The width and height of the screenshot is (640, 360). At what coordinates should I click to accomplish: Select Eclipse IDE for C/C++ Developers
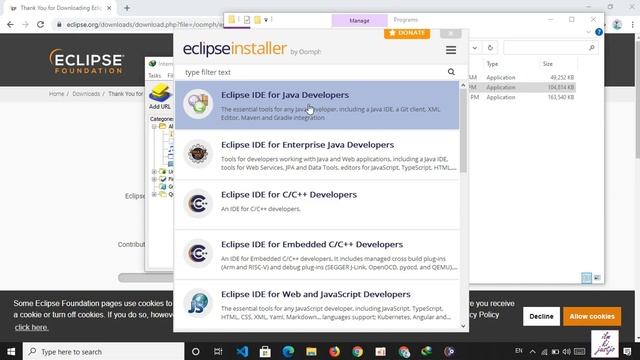(x=317, y=205)
